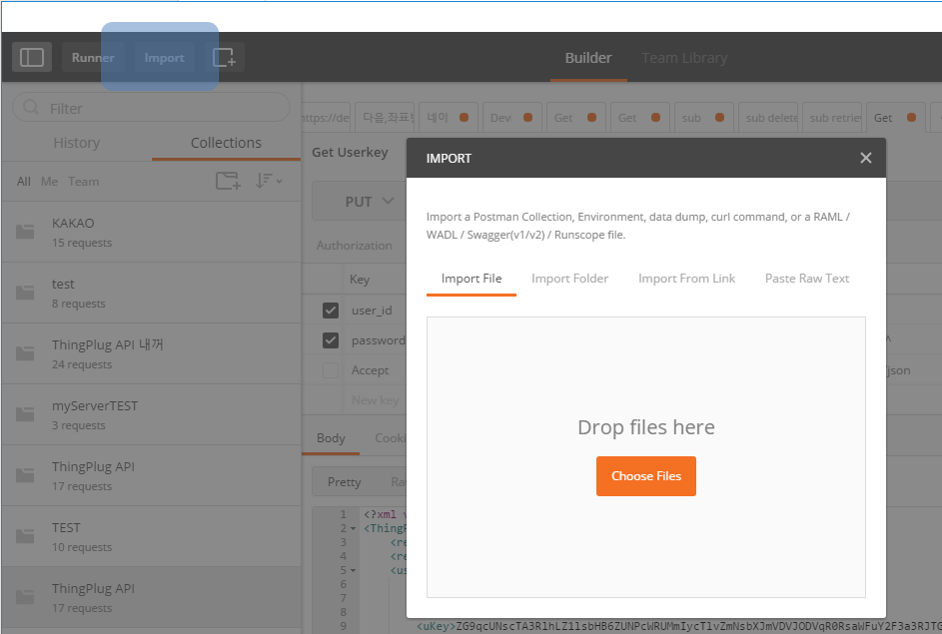Switch to the Dev request tab
942x634 pixels.
(512, 118)
